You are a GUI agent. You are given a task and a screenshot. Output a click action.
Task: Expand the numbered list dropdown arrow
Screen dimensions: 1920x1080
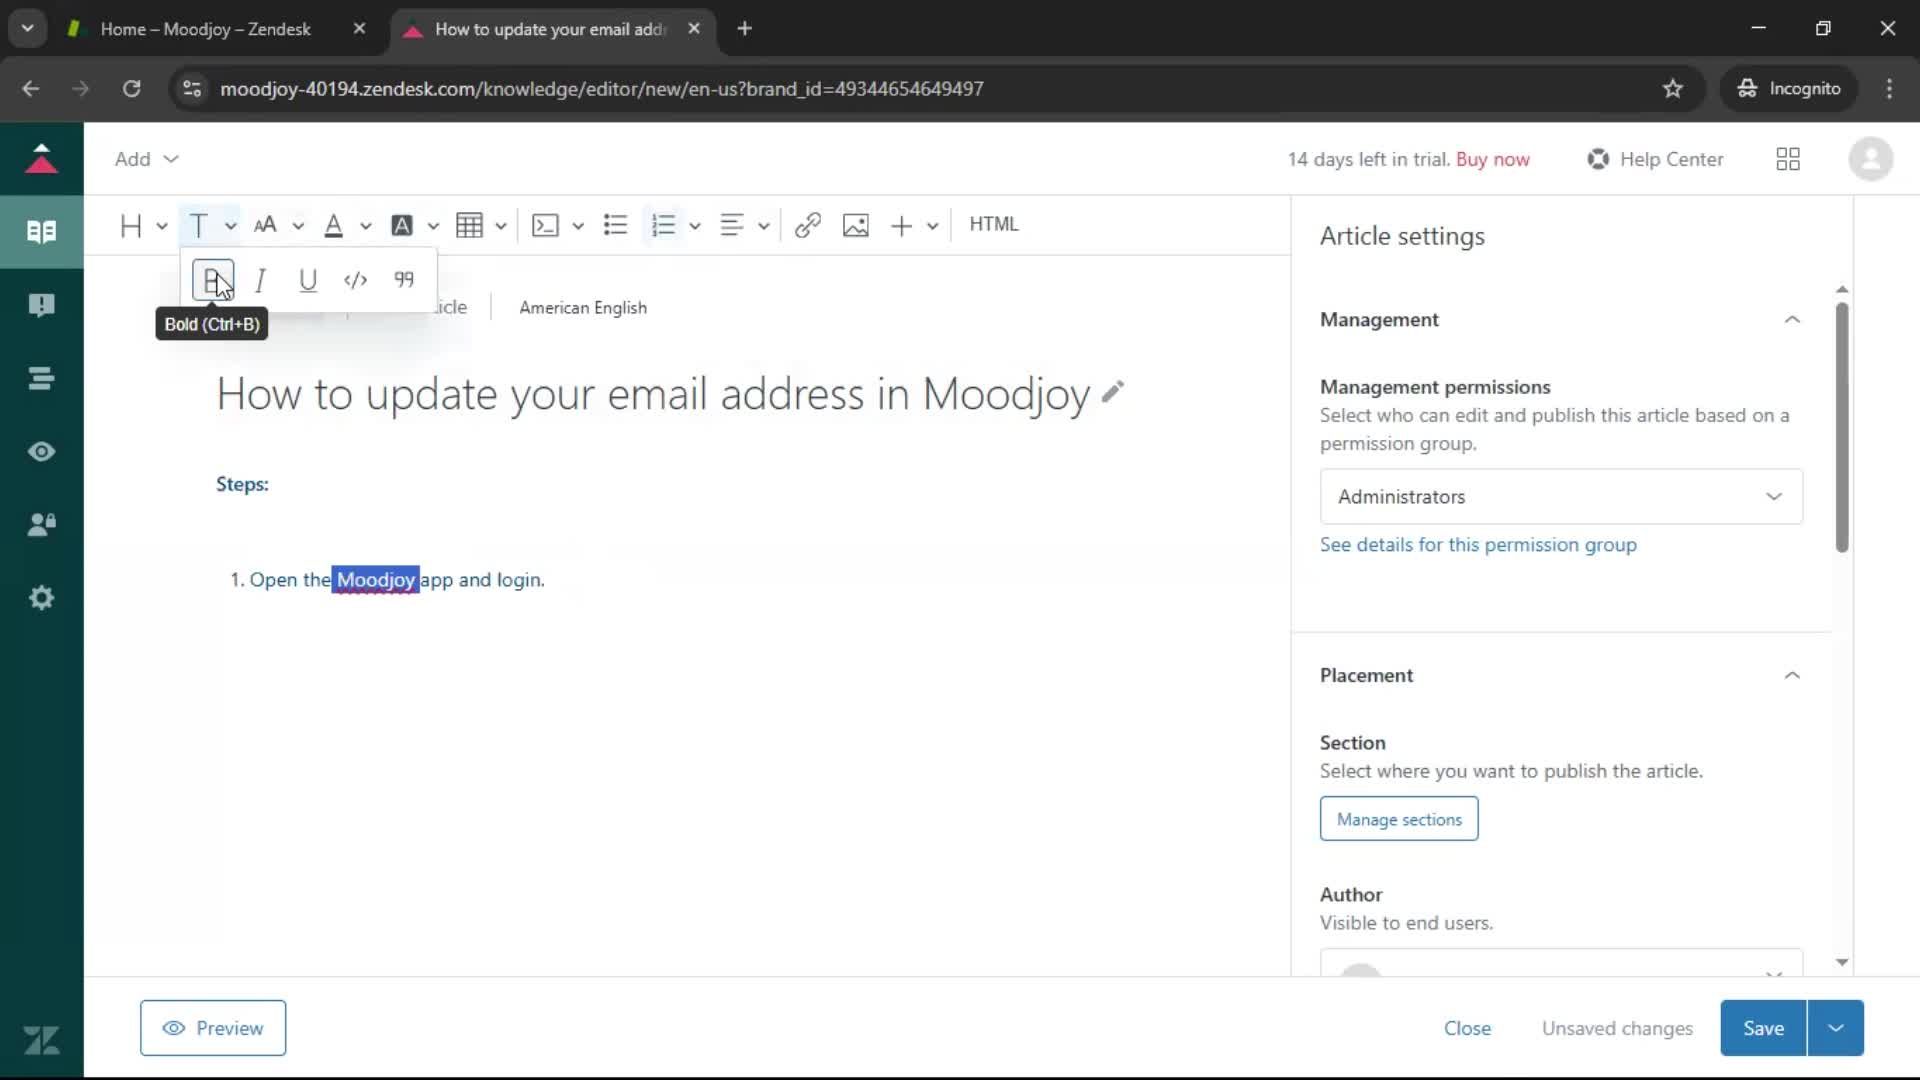pyautogui.click(x=695, y=227)
